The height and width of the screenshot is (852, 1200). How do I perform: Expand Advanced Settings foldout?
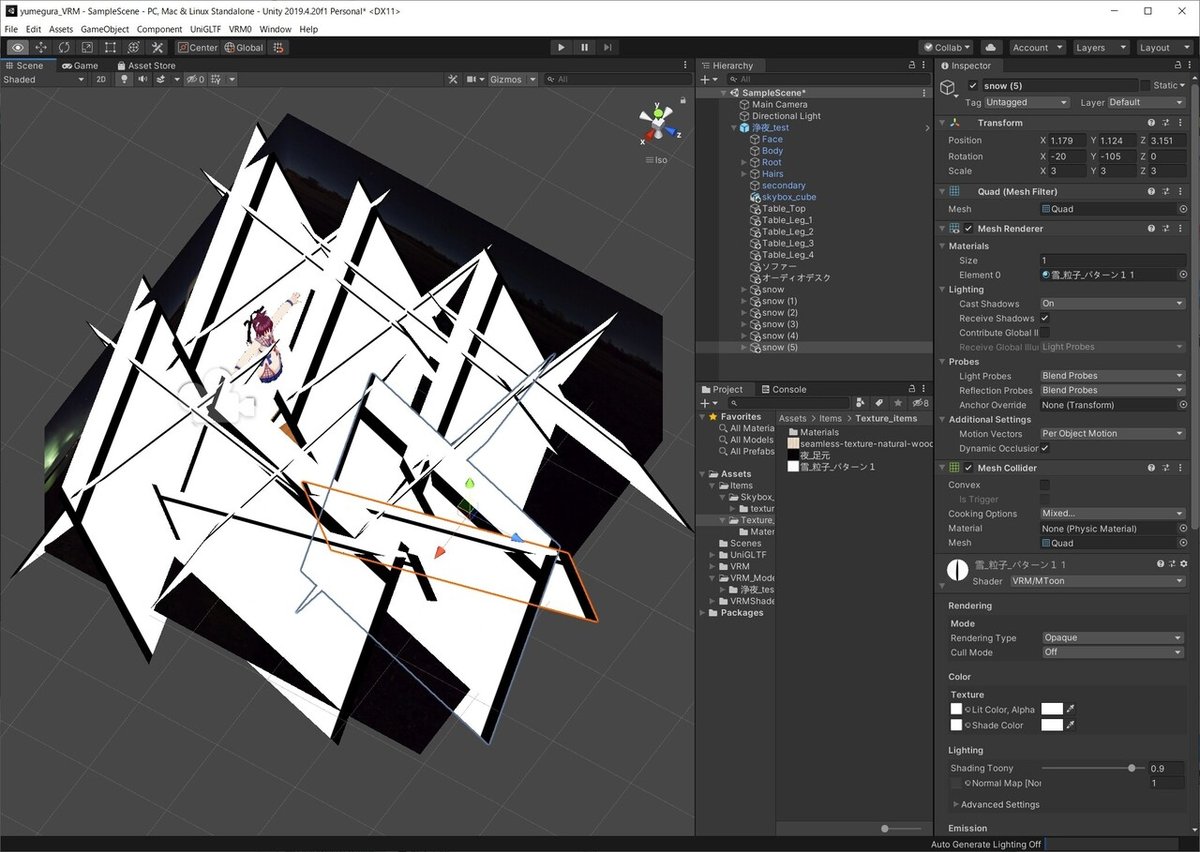(955, 804)
